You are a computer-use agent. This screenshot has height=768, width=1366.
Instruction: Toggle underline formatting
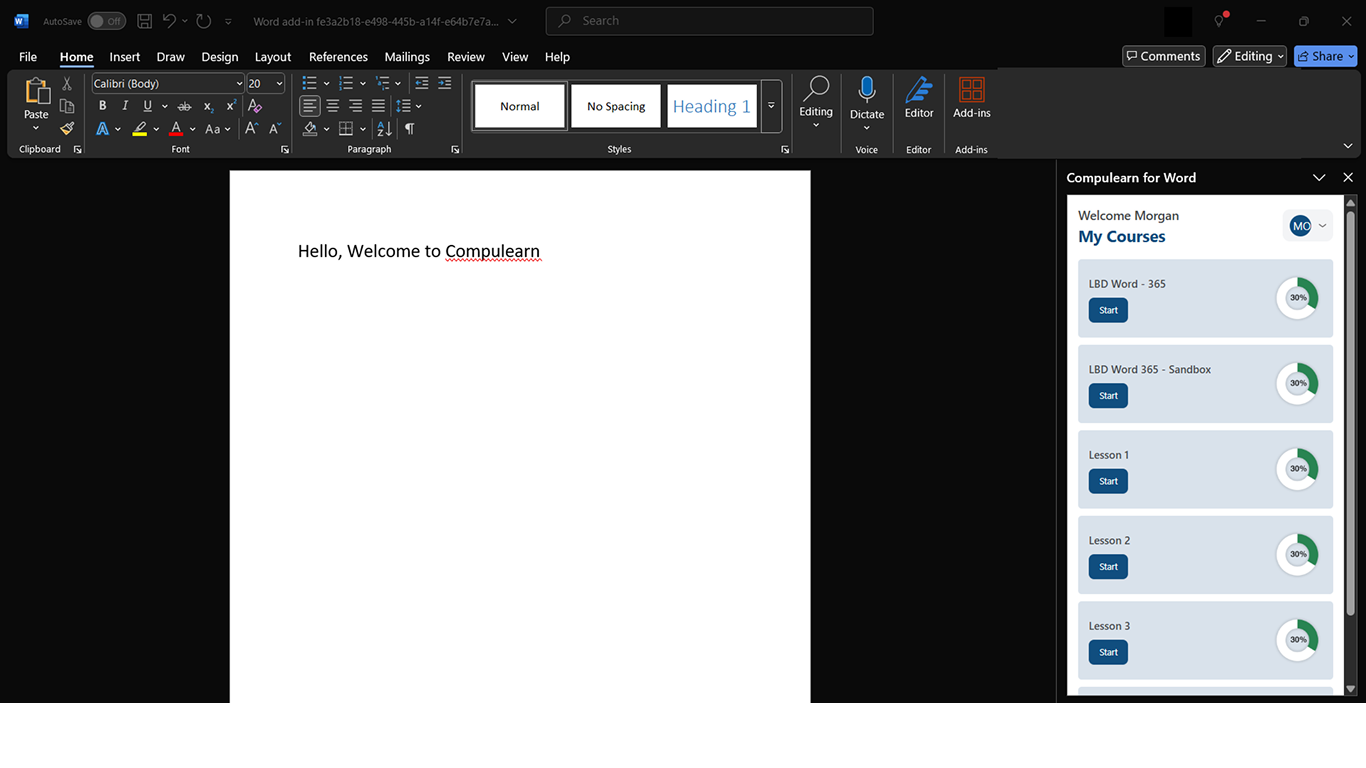click(x=148, y=106)
